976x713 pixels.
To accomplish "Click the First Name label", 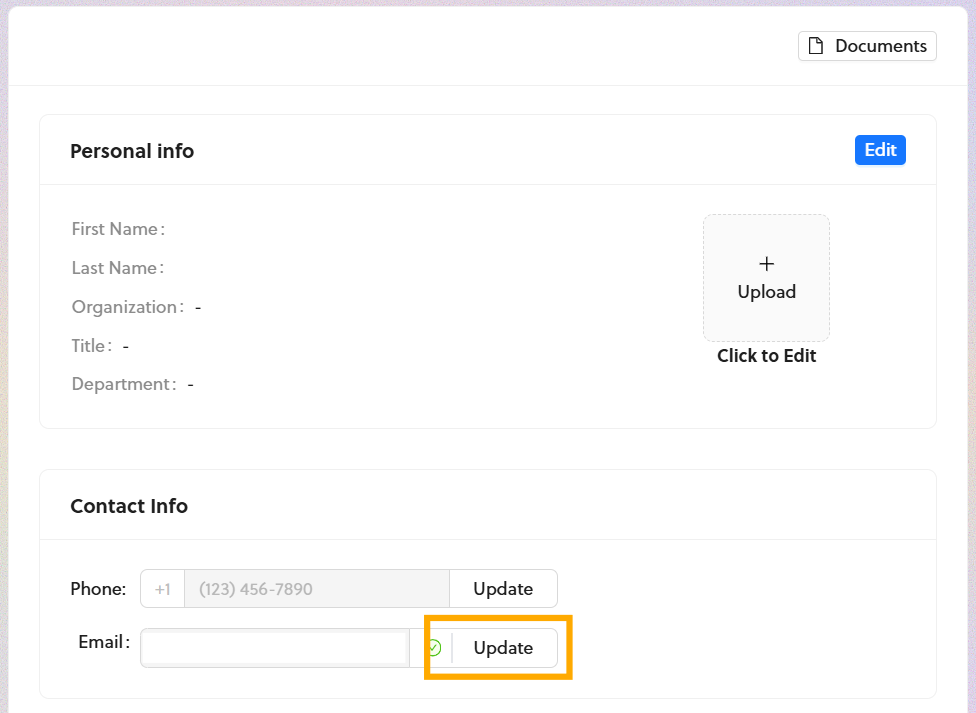I will (115, 229).
